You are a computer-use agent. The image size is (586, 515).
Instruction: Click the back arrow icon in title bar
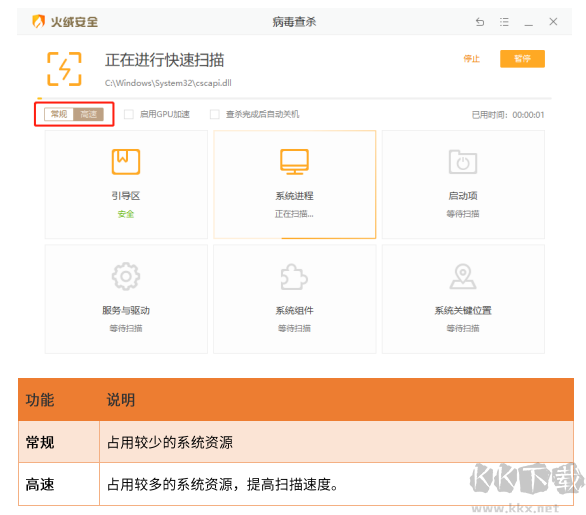480,22
